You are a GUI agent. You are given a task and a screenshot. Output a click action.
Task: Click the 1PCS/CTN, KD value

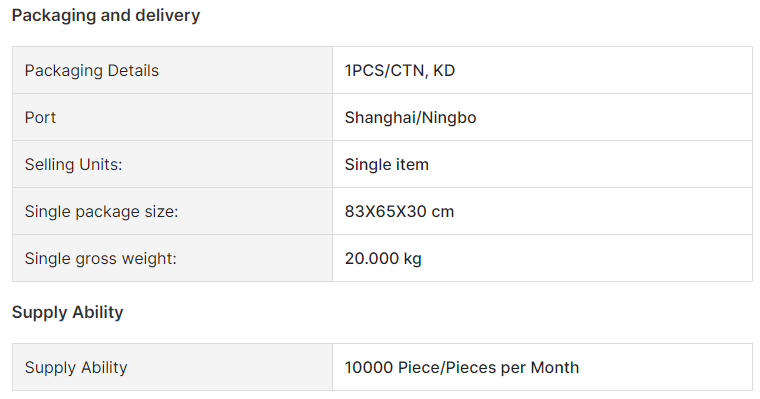tap(400, 70)
